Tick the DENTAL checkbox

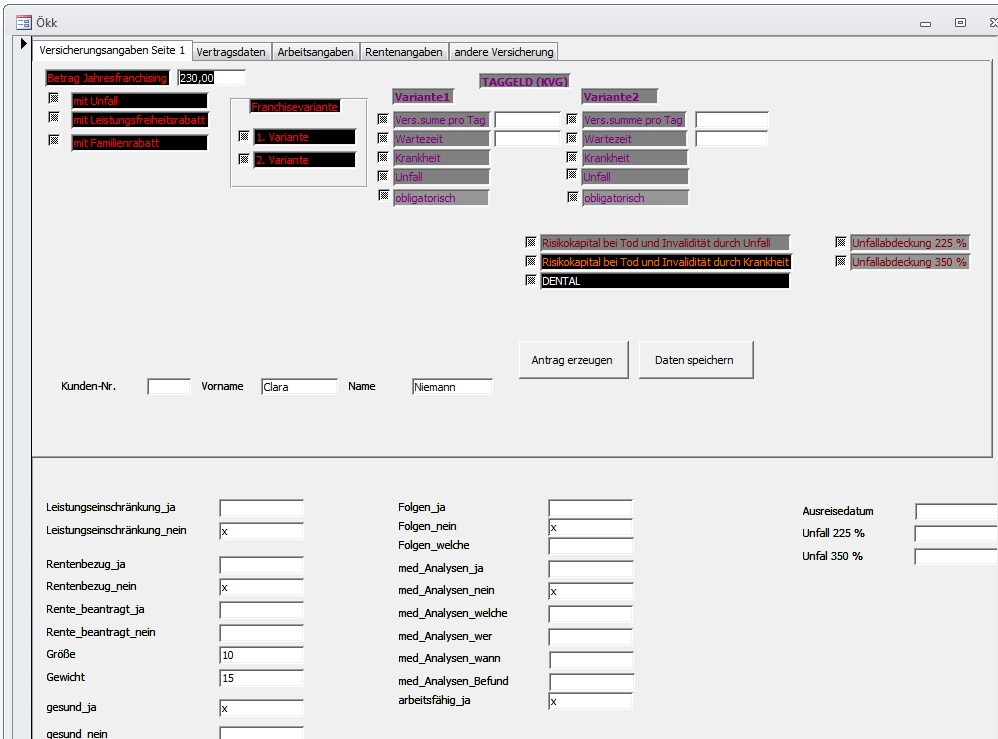[530, 281]
